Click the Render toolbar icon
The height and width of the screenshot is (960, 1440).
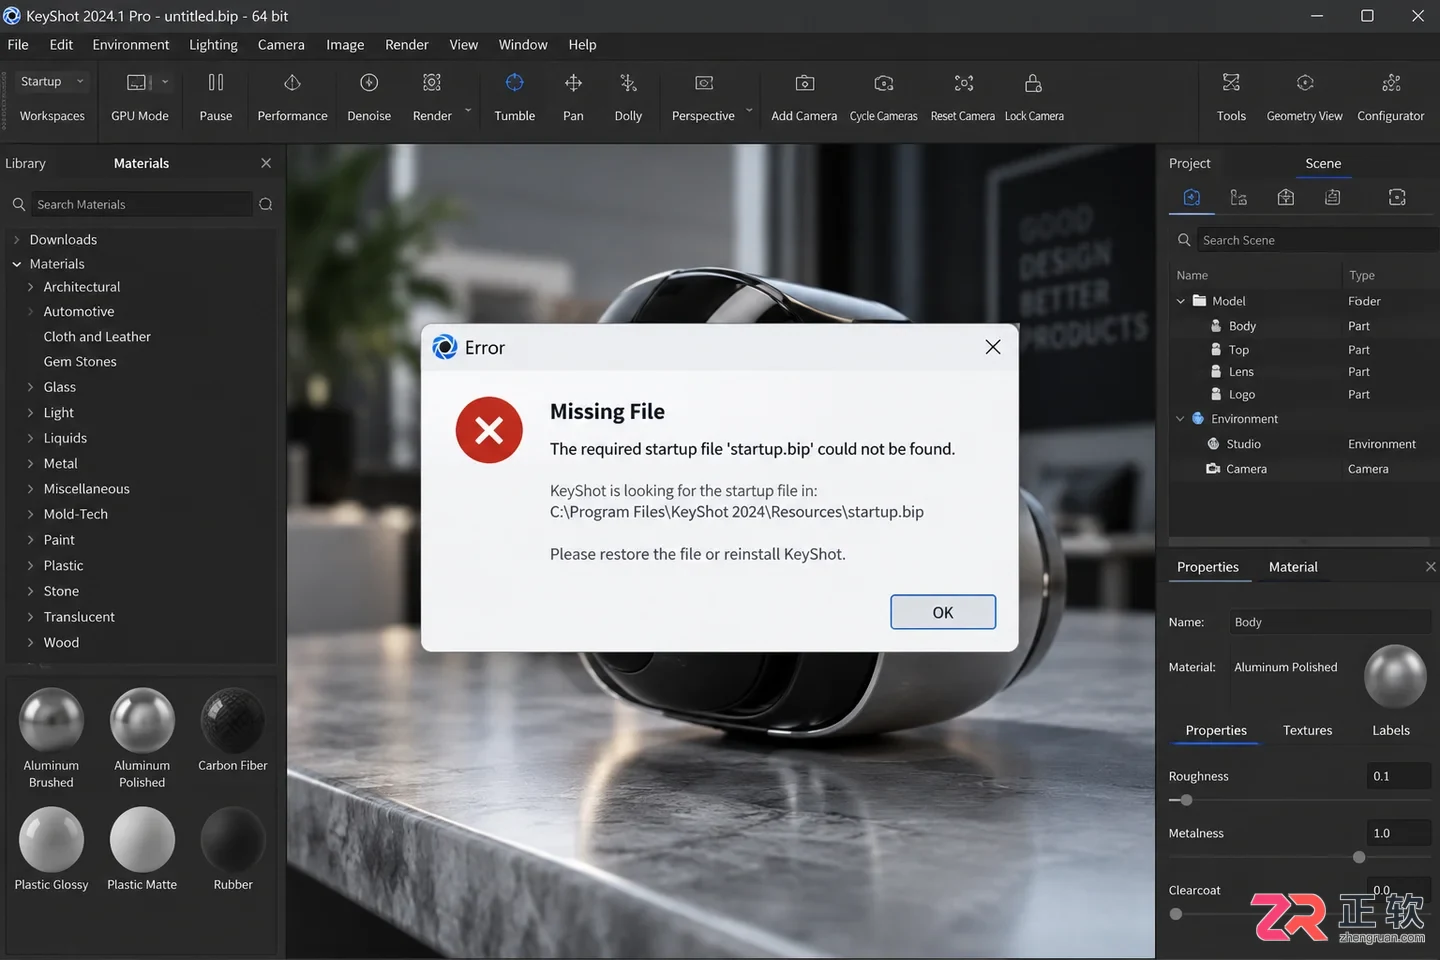point(432,82)
